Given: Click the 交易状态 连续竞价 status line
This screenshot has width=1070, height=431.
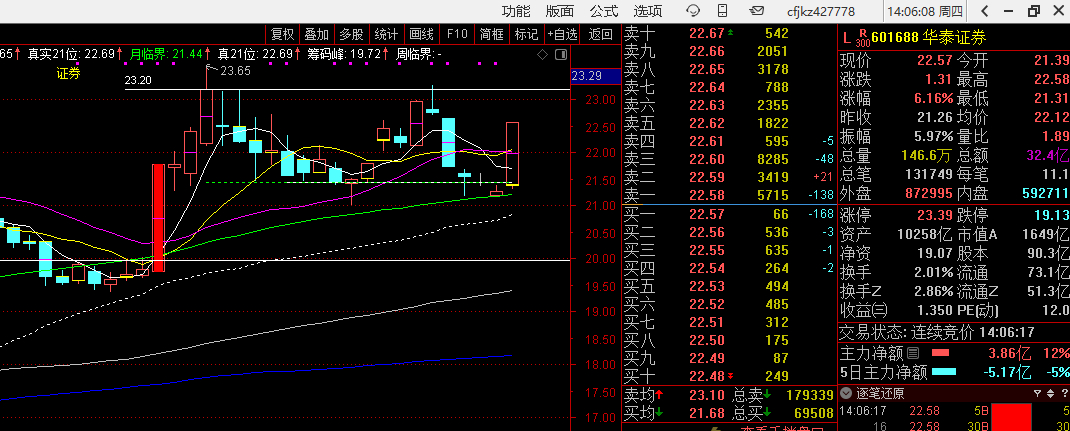Looking at the screenshot, I should point(937,333).
